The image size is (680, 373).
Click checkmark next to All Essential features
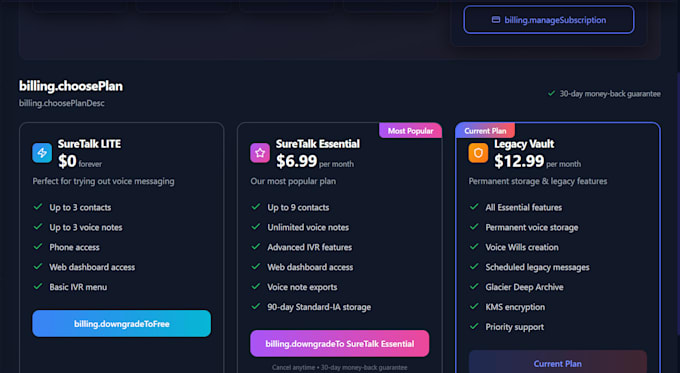click(x=474, y=206)
